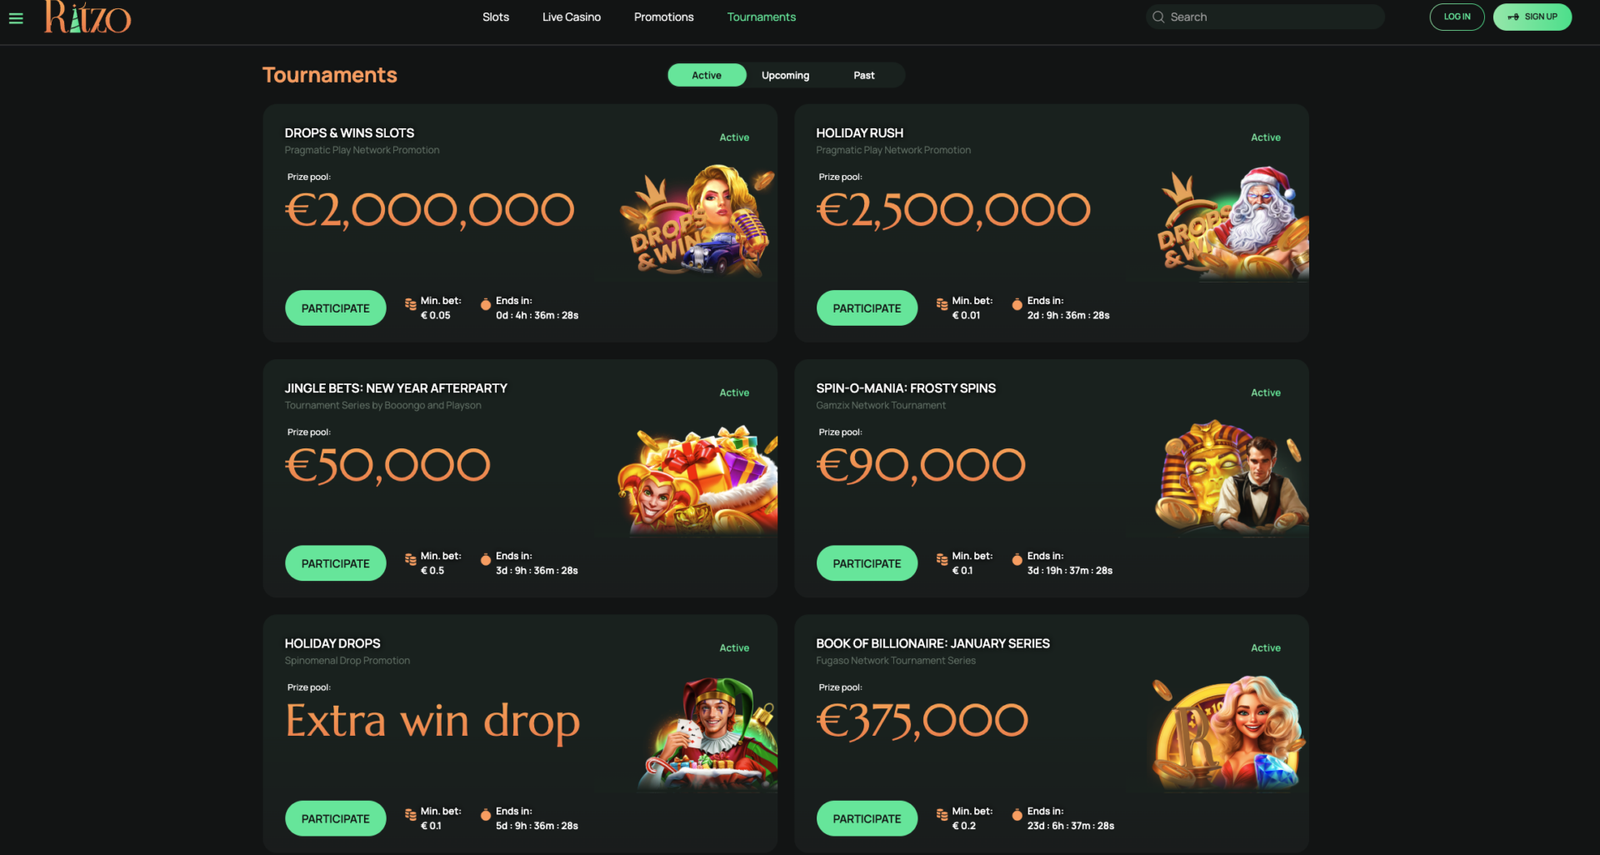Open the Slots menu item

(496, 17)
